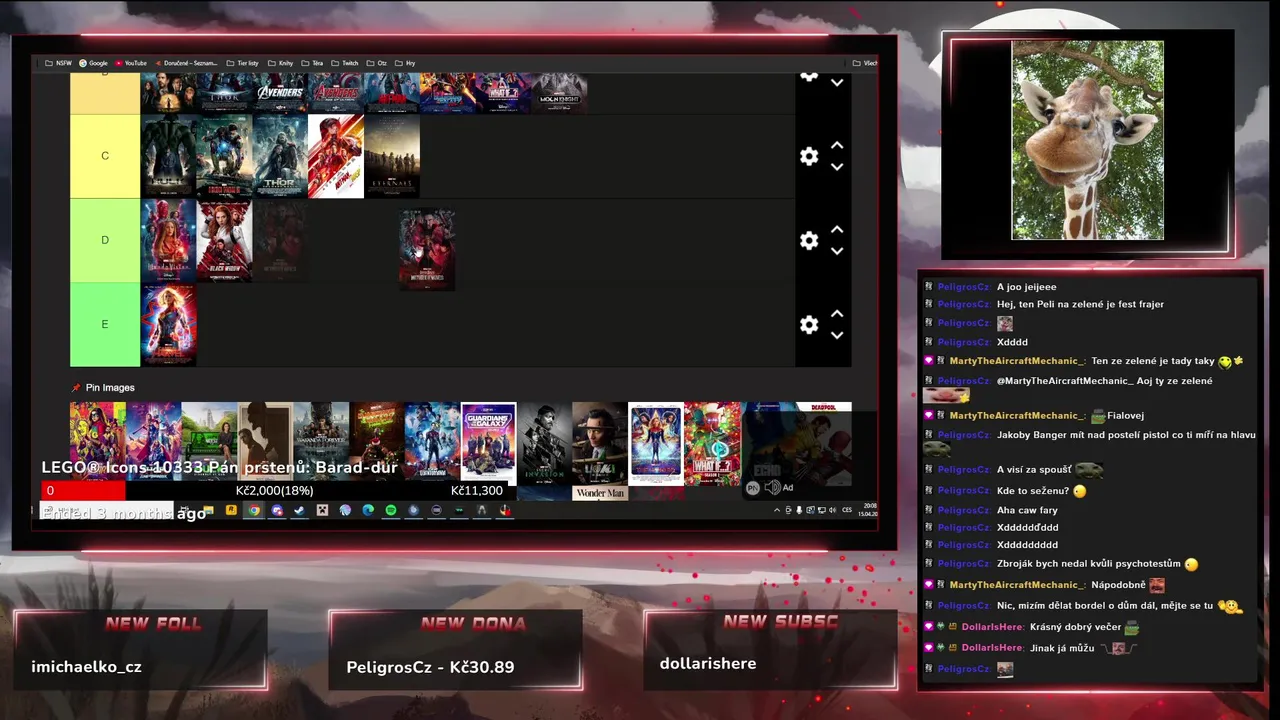Image resolution: width=1280 pixels, height=720 pixels.
Task: Open the Twitch bookmarks folder
Action: coord(345,63)
